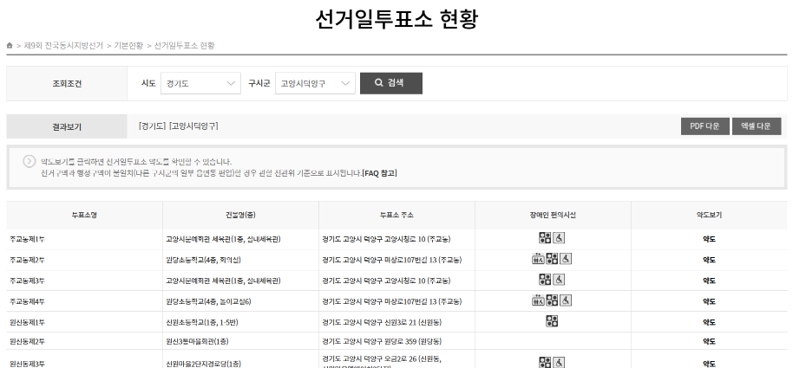
Task: Select the 주교동제3투 polling station name
Action: tap(27, 281)
